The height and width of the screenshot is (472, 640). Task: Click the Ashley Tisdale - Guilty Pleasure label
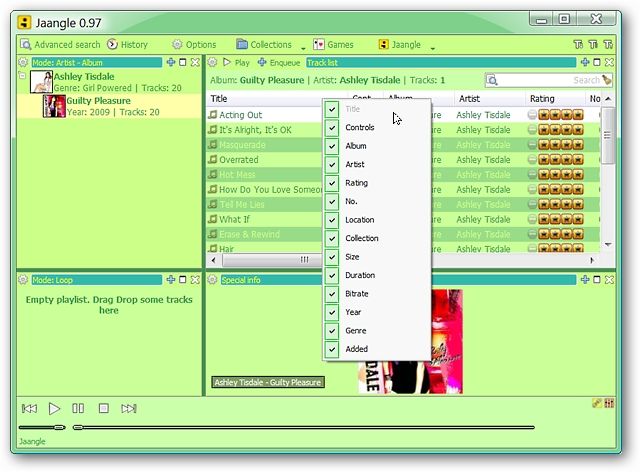pyautogui.click(x=268, y=382)
